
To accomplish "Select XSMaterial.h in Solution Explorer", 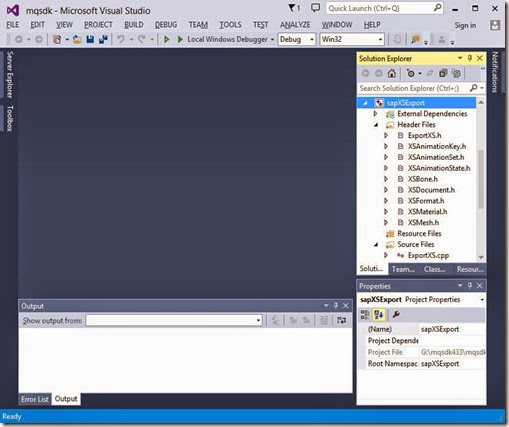I will click(x=427, y=212).
